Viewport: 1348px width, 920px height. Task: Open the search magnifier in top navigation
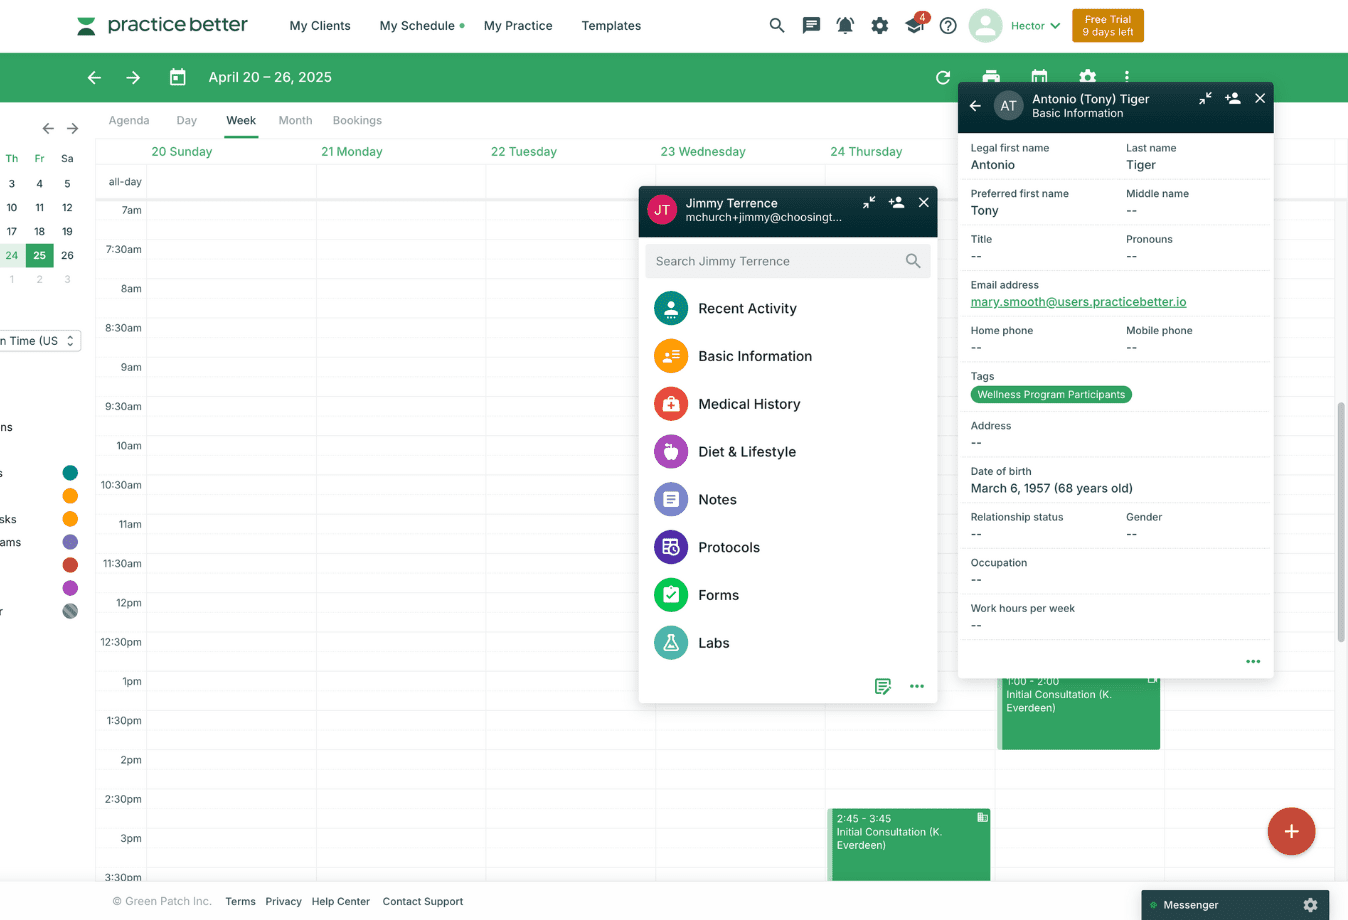coord(776,26)
